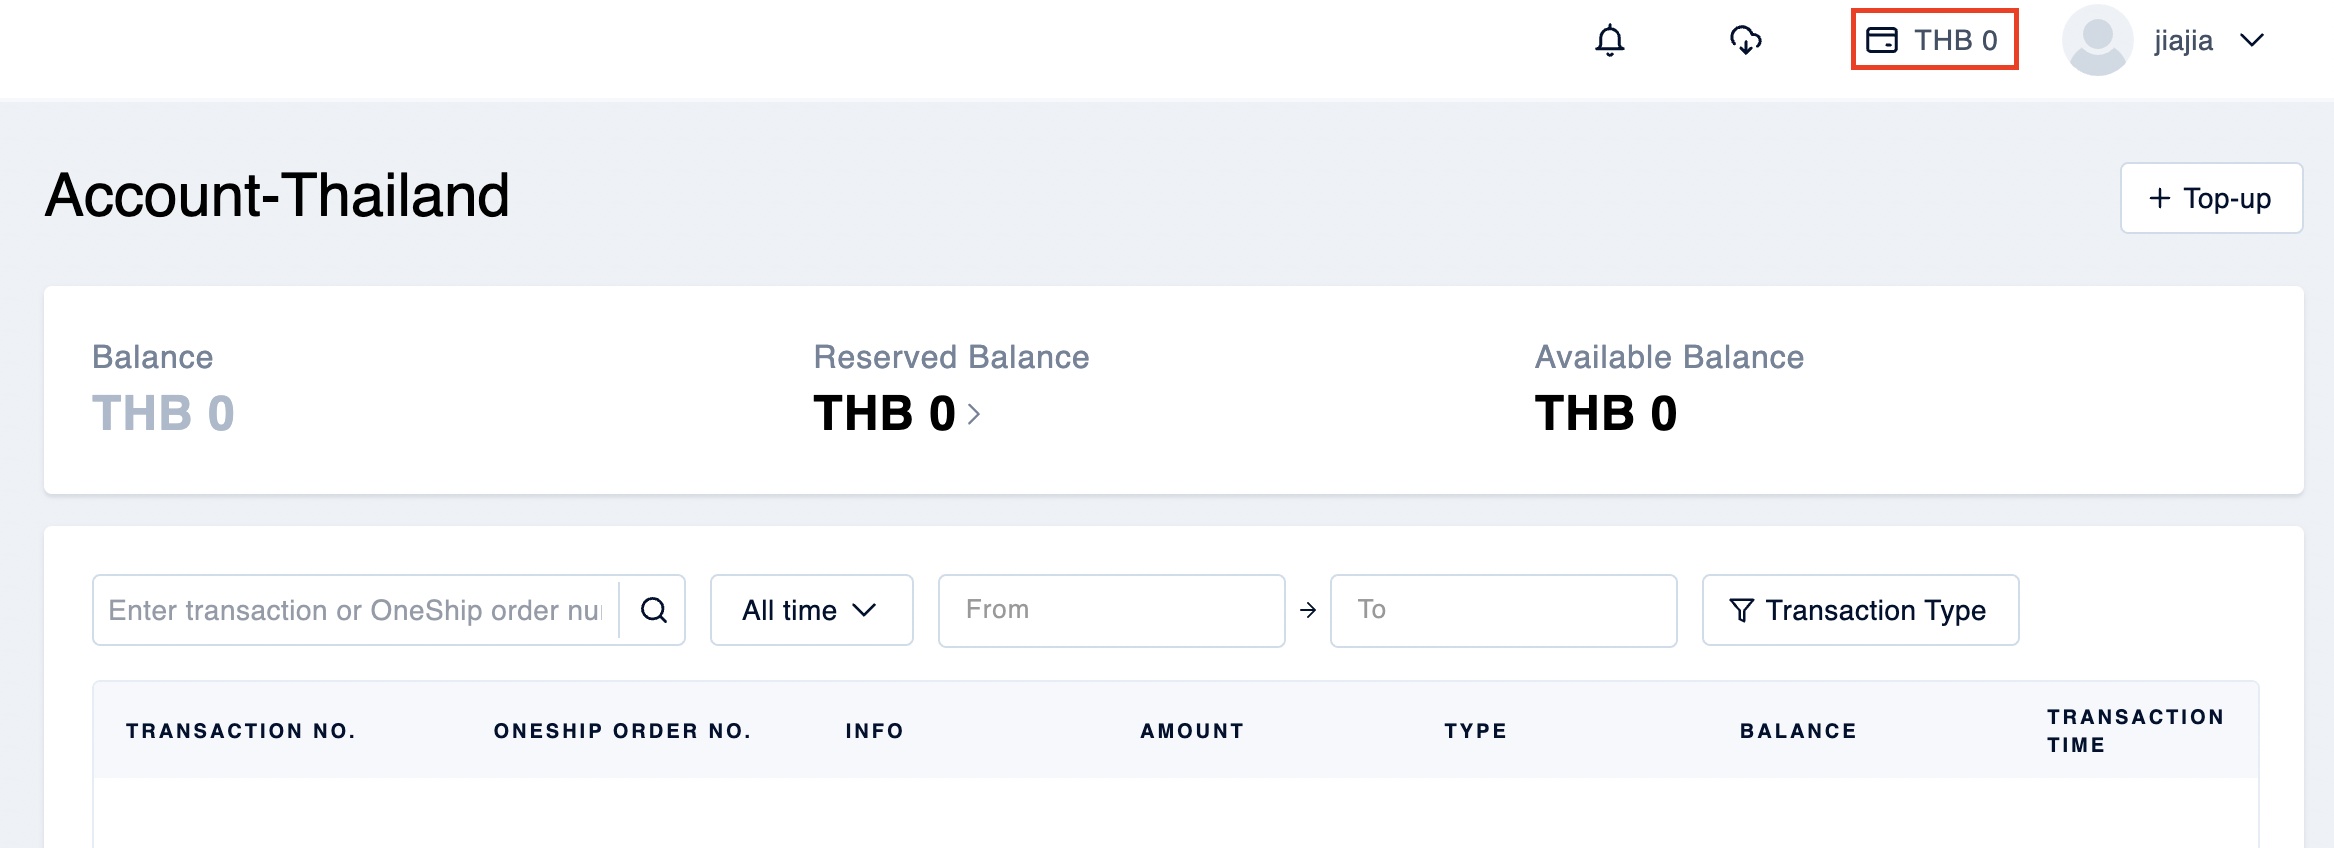2334x848 pixels.
Task: Open the Transaction Type filter
Action: pyautogui.click(x=1860, y=610)
